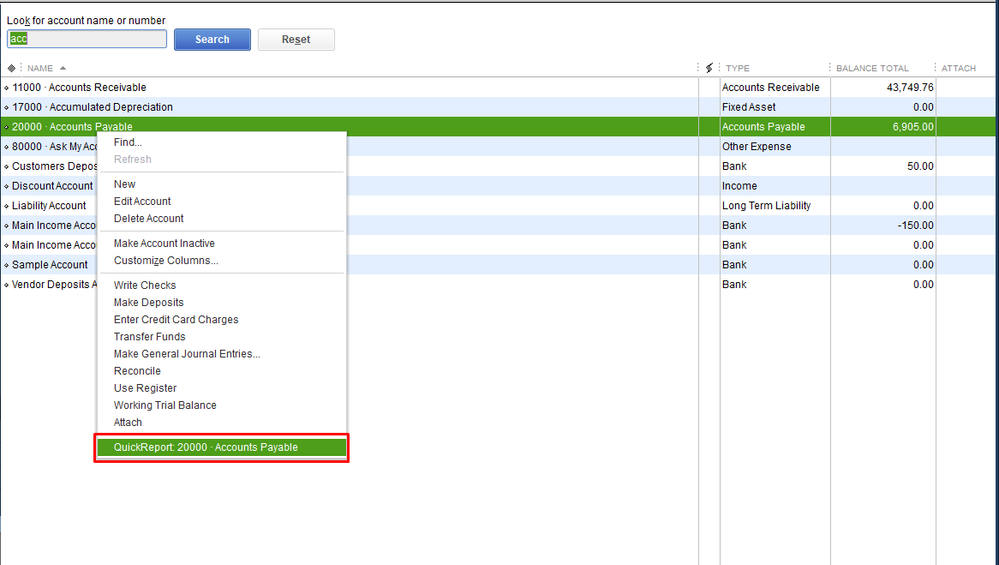Viewport: 999px width, 565px height.
Task: Click the Reset button
Action: click(x=296, y=39)
